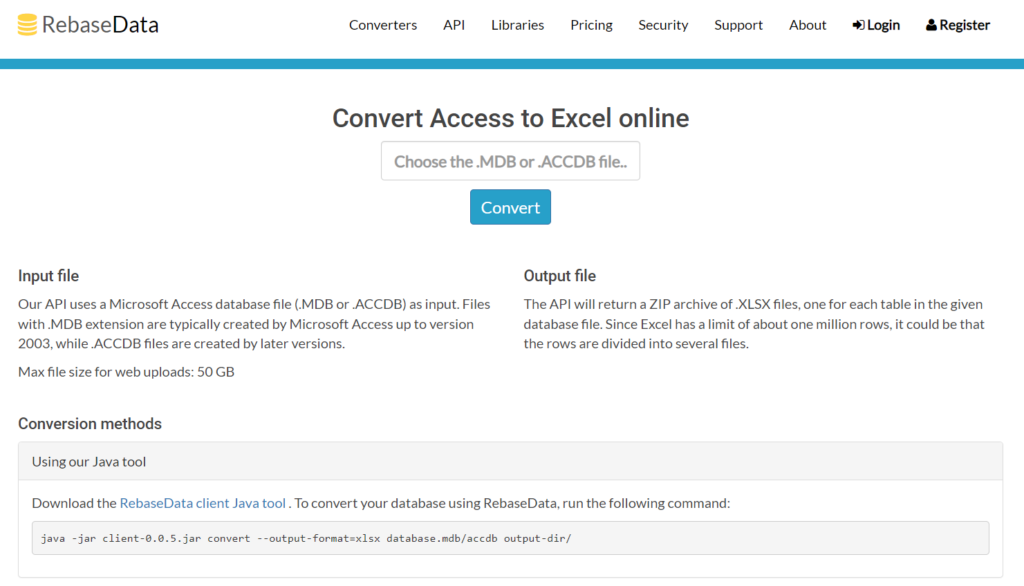
Task: Click the Register text link
Action: 965,25
